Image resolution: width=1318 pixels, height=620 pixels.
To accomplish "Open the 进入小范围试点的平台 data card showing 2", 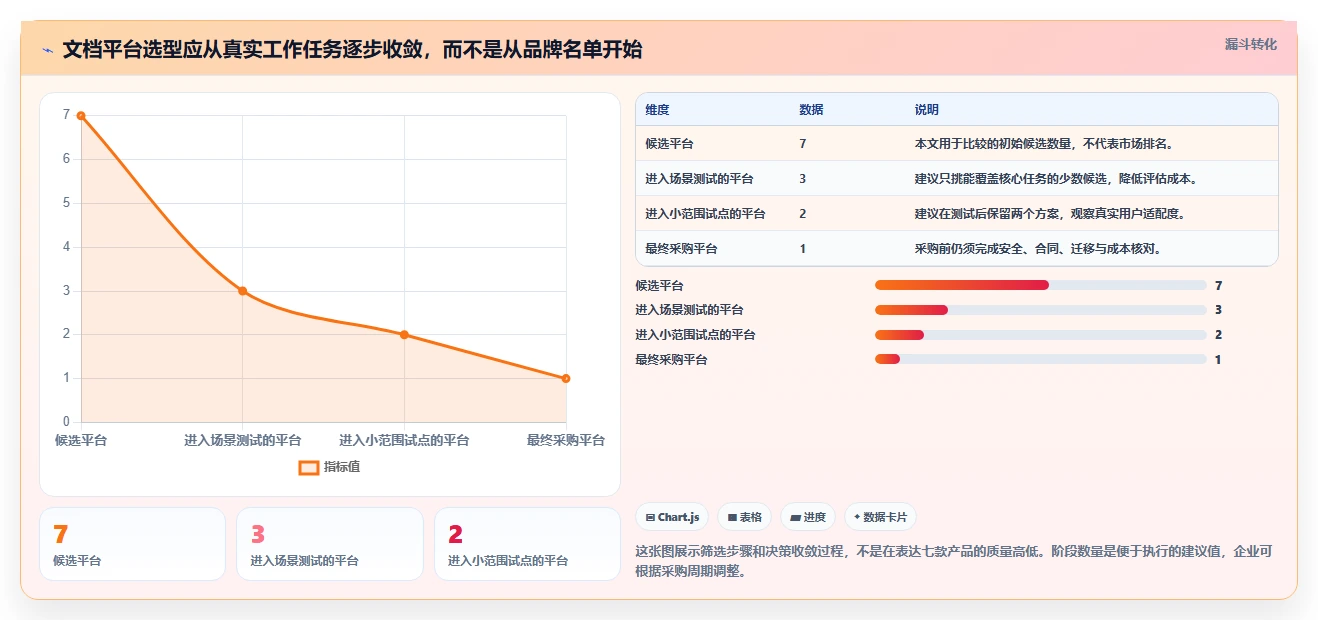I will point(527,544).
